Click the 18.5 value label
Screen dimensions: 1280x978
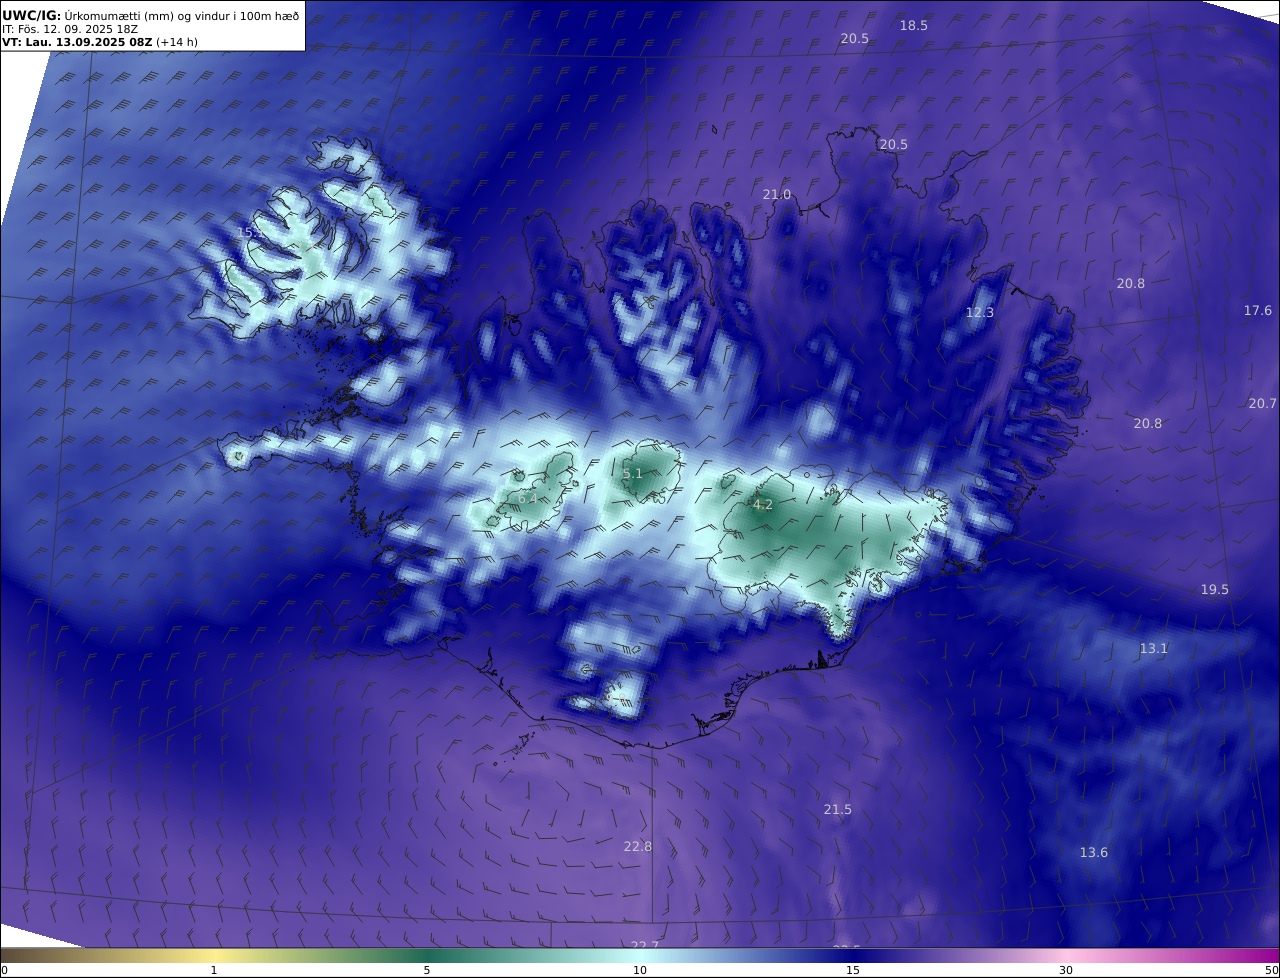pyautogui.click(x=914, y=26)
